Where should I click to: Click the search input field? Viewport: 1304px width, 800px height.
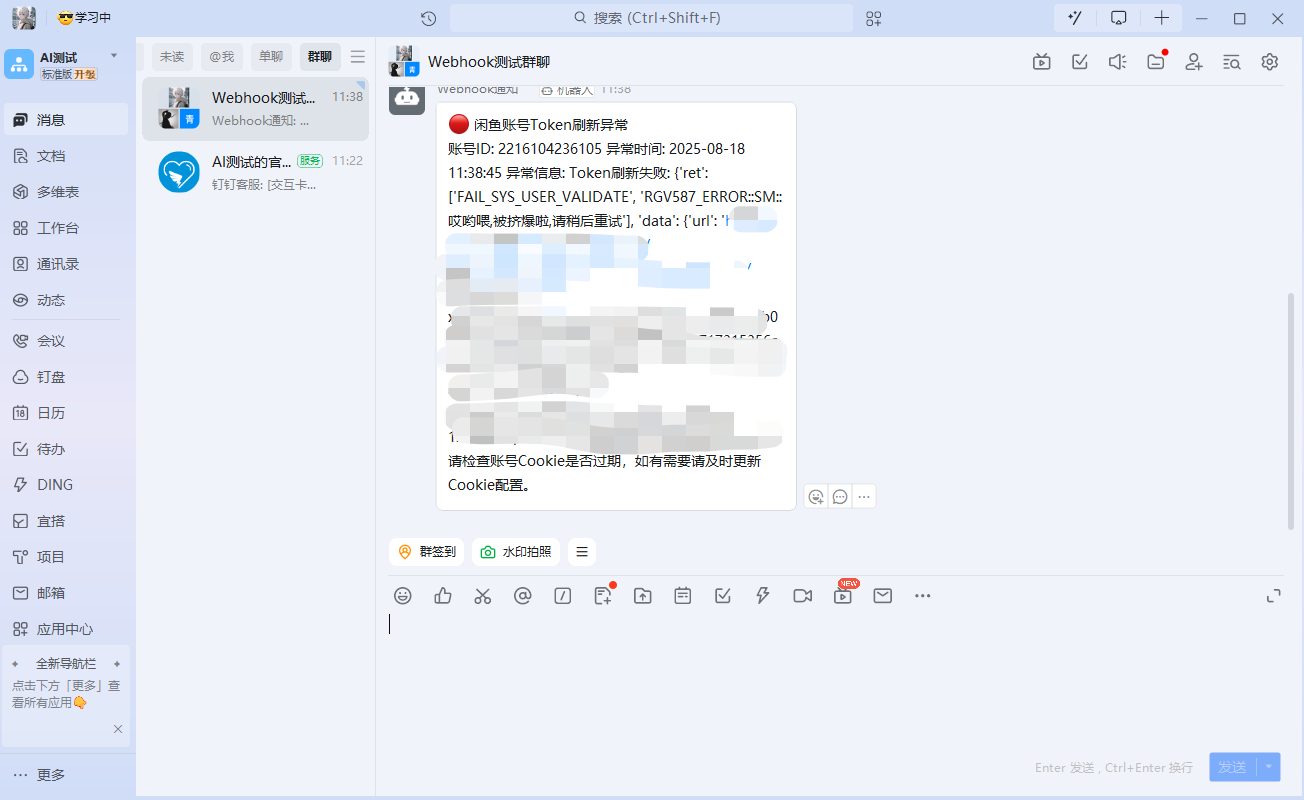[651, 18]
